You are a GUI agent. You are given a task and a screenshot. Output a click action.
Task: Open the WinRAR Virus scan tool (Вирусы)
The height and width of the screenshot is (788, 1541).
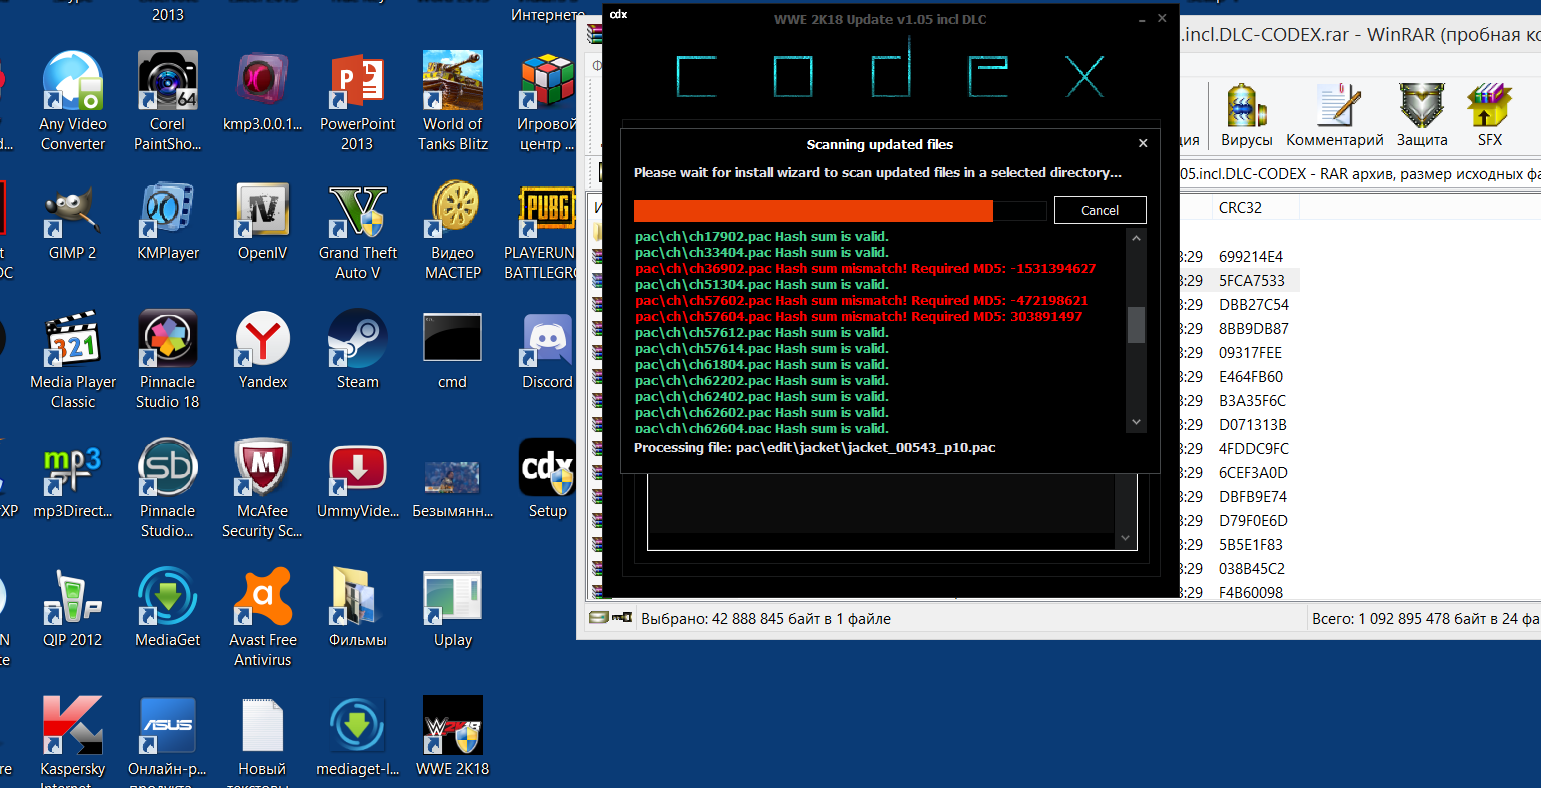tap(1246, 115)
